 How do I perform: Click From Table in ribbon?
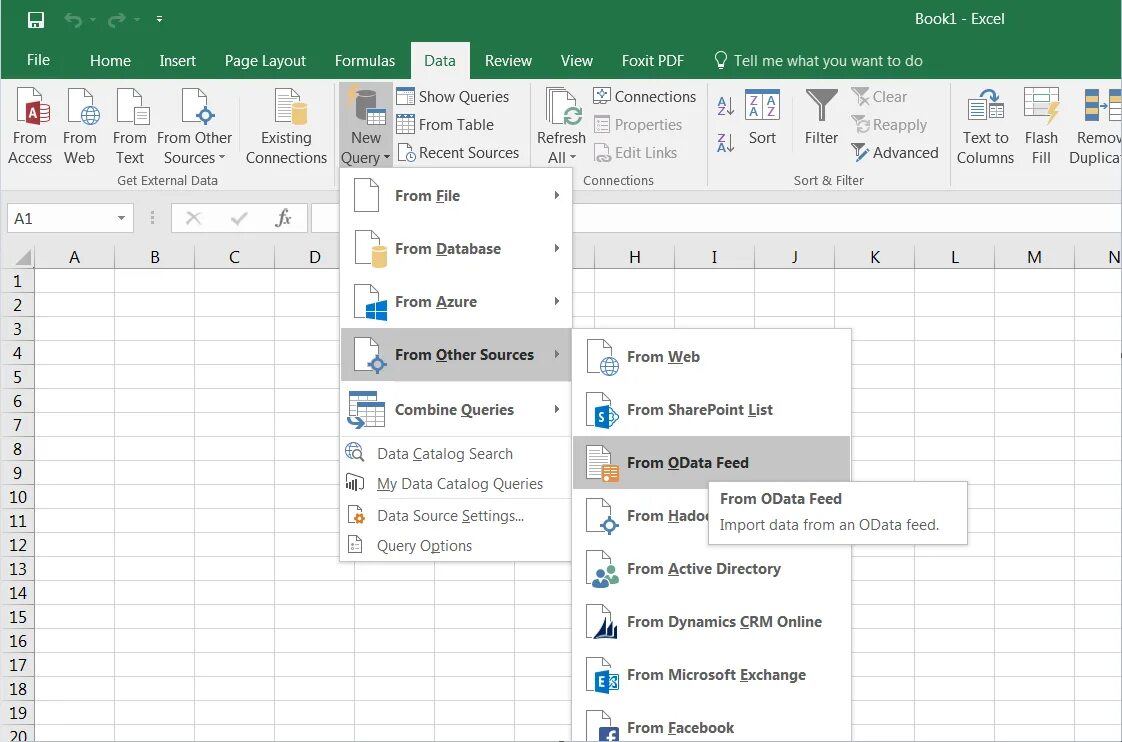click(x=445, y=125)
